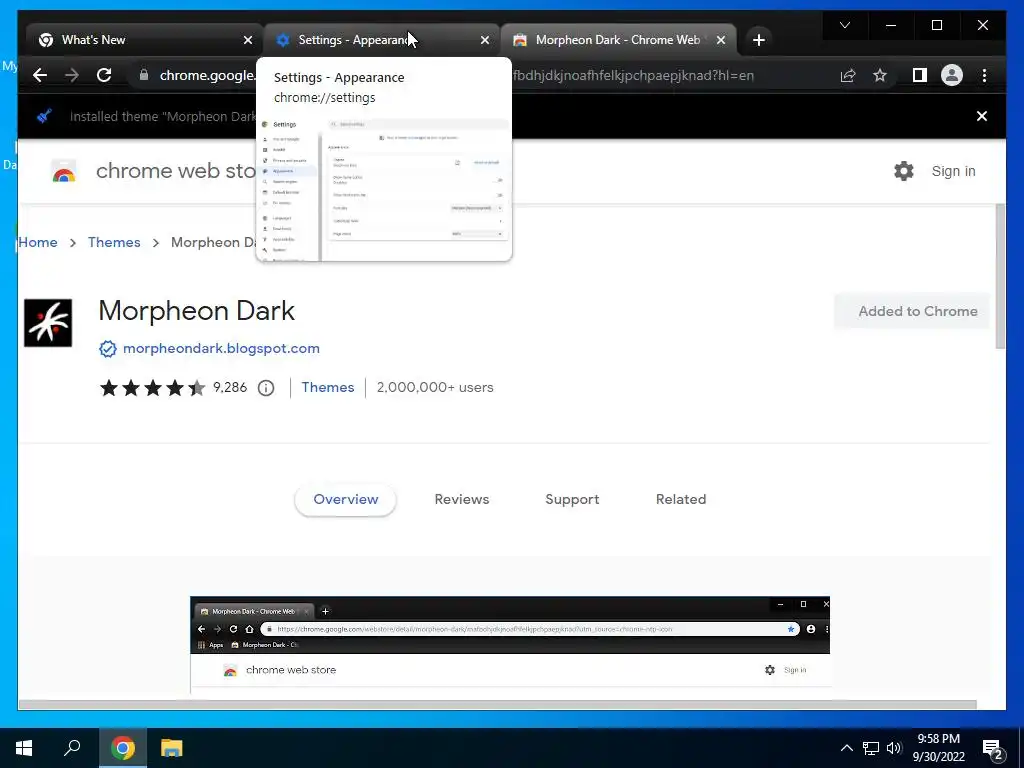Screen dimensions: 1024x768
Task: Reload the current page
Action: [104, 75]
